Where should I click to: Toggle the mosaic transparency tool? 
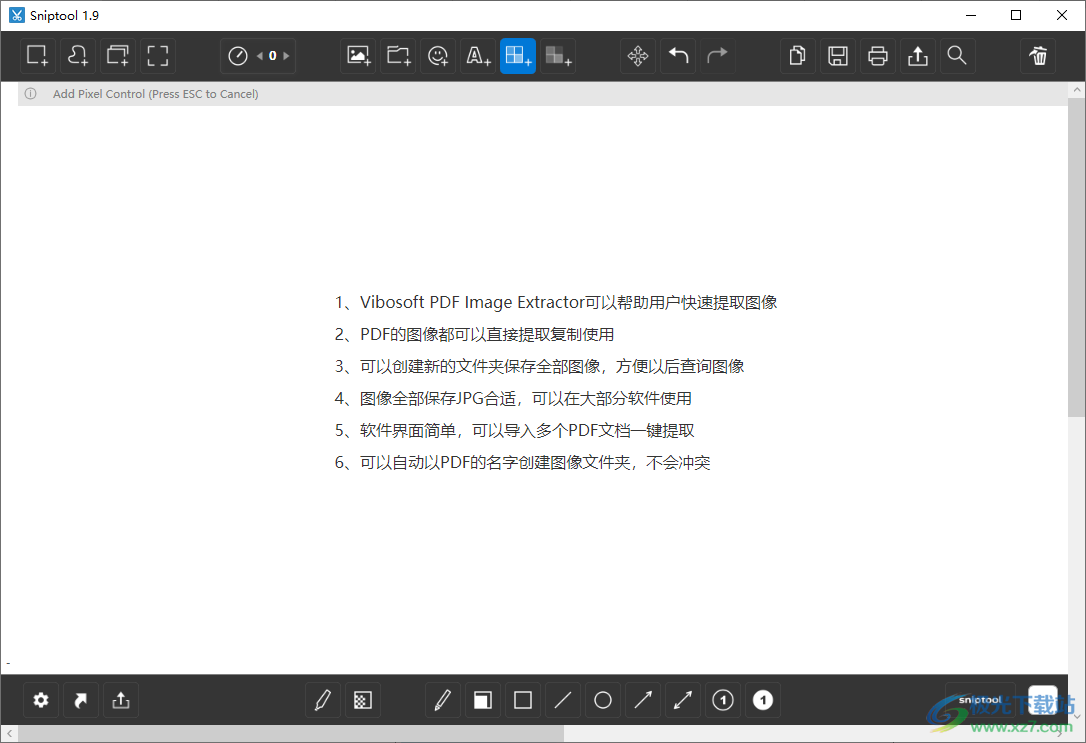(362, 700)
